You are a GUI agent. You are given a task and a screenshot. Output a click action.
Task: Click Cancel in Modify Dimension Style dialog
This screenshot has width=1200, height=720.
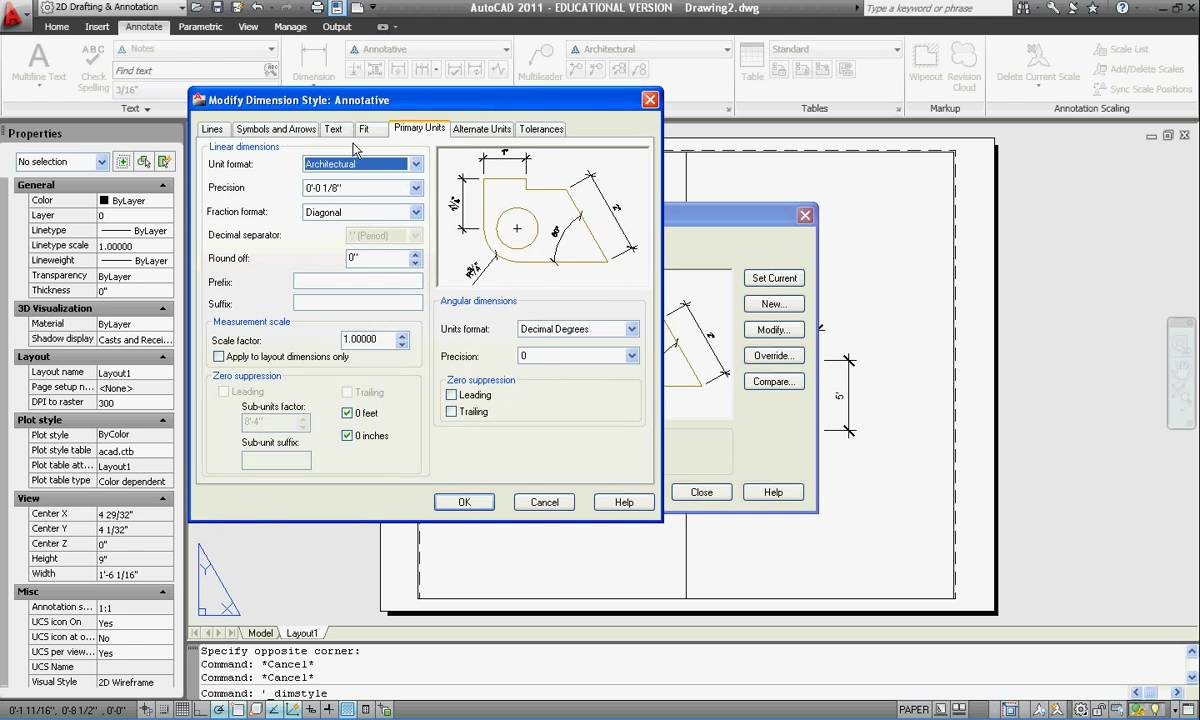pyautogui.click(x=544, y=502)
